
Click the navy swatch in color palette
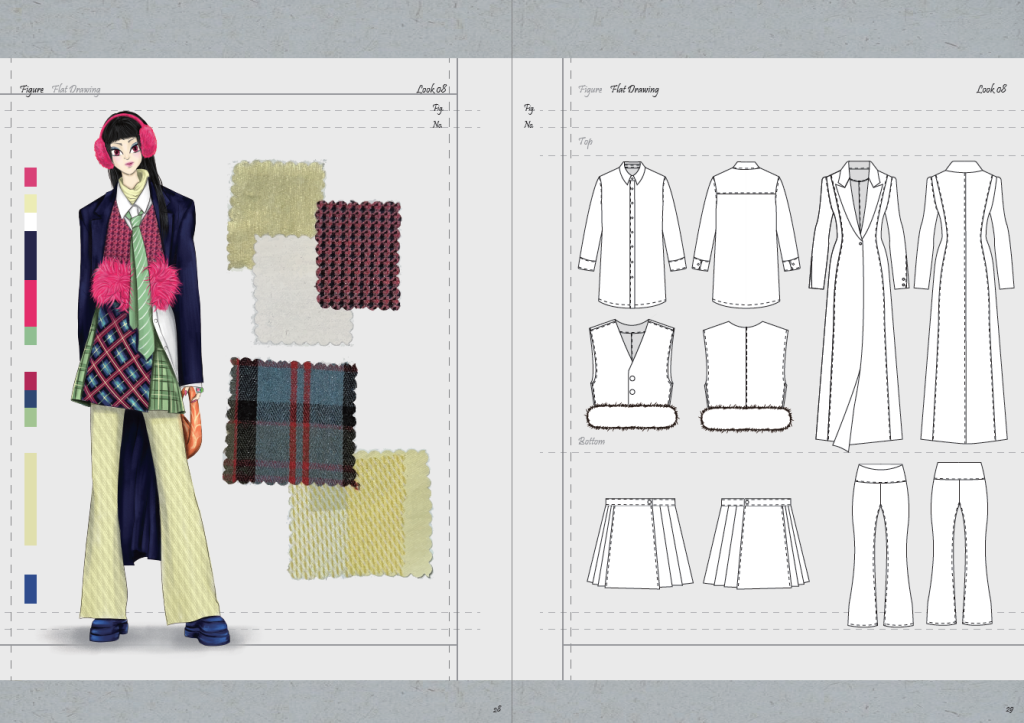(x=30, y=255)
